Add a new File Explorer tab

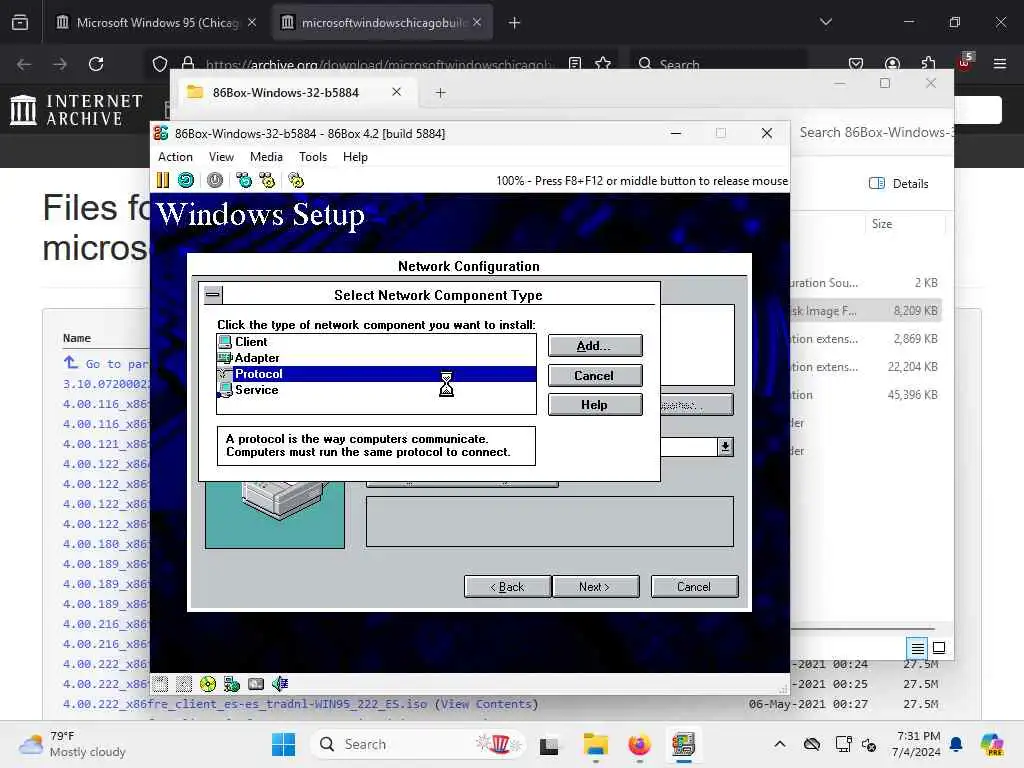[x=441, y=93]
